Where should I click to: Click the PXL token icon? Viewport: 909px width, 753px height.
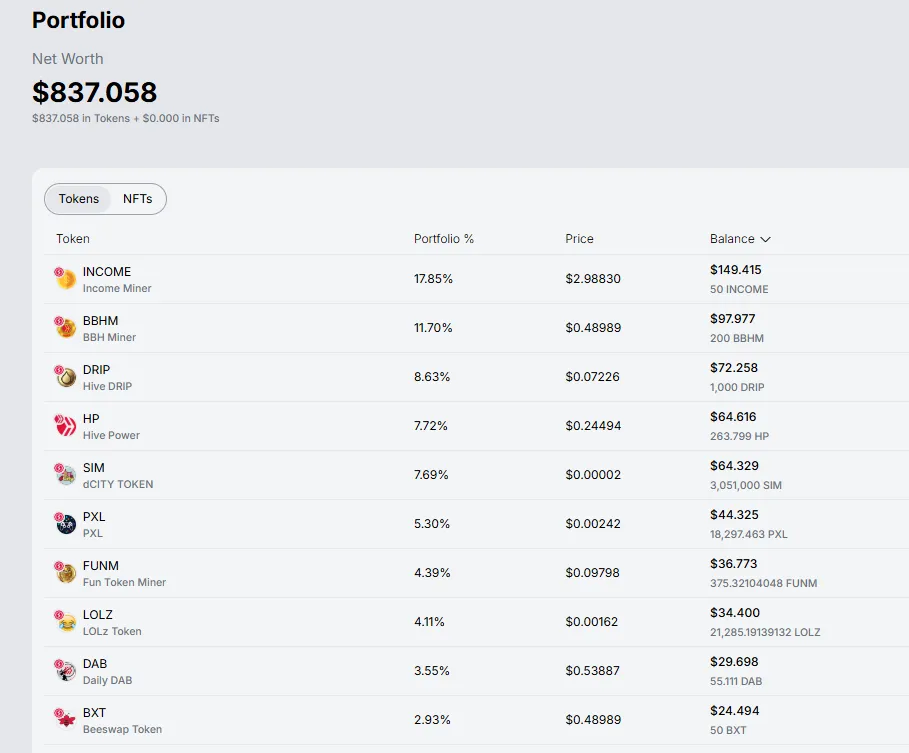(x=66, y=524)
